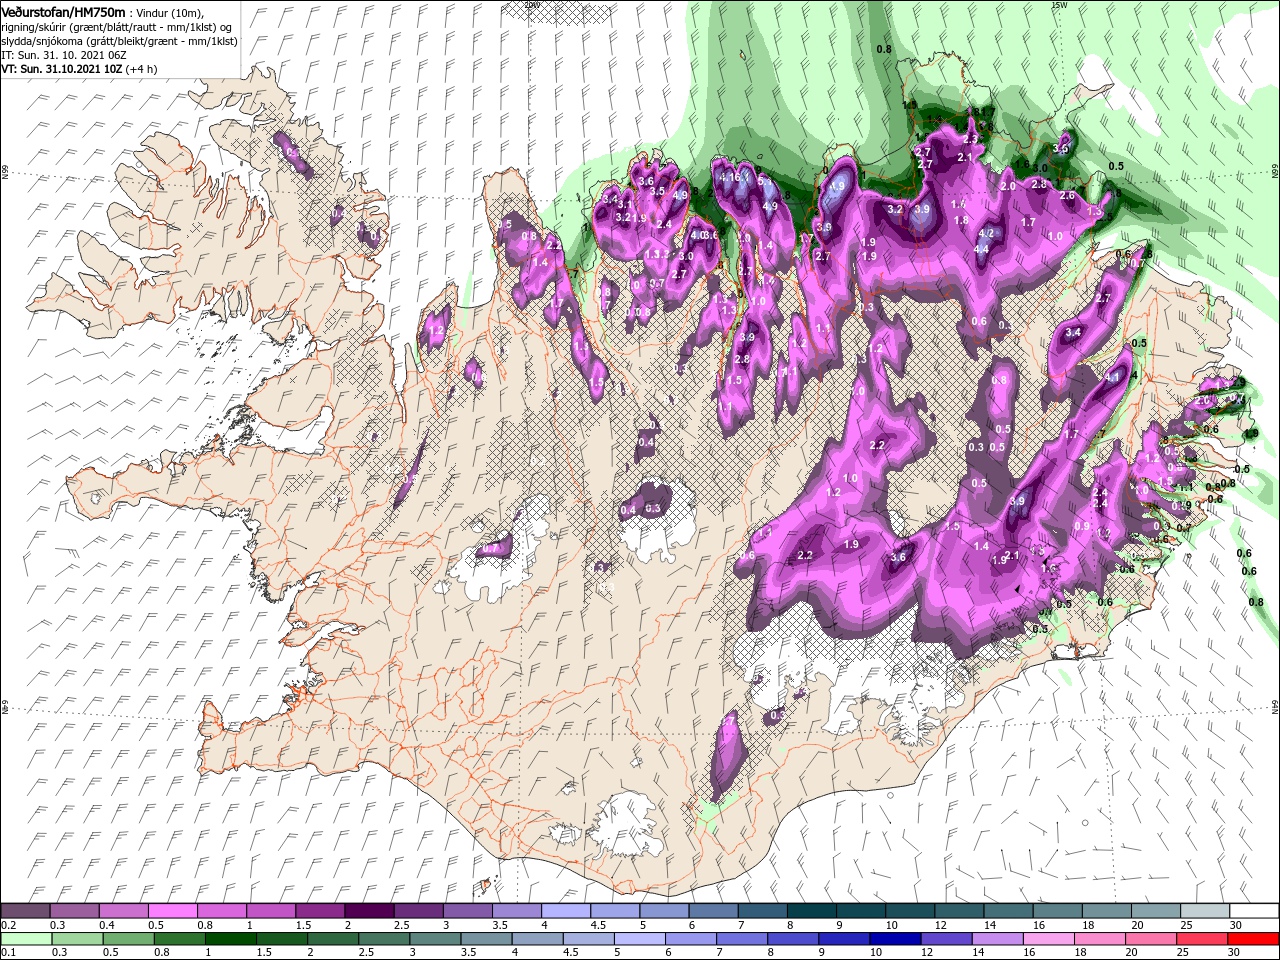Pick snow legend swatch between 0.2 and 0.3
The height and width of the screenshot is (960, 1280).
(27, 911)
